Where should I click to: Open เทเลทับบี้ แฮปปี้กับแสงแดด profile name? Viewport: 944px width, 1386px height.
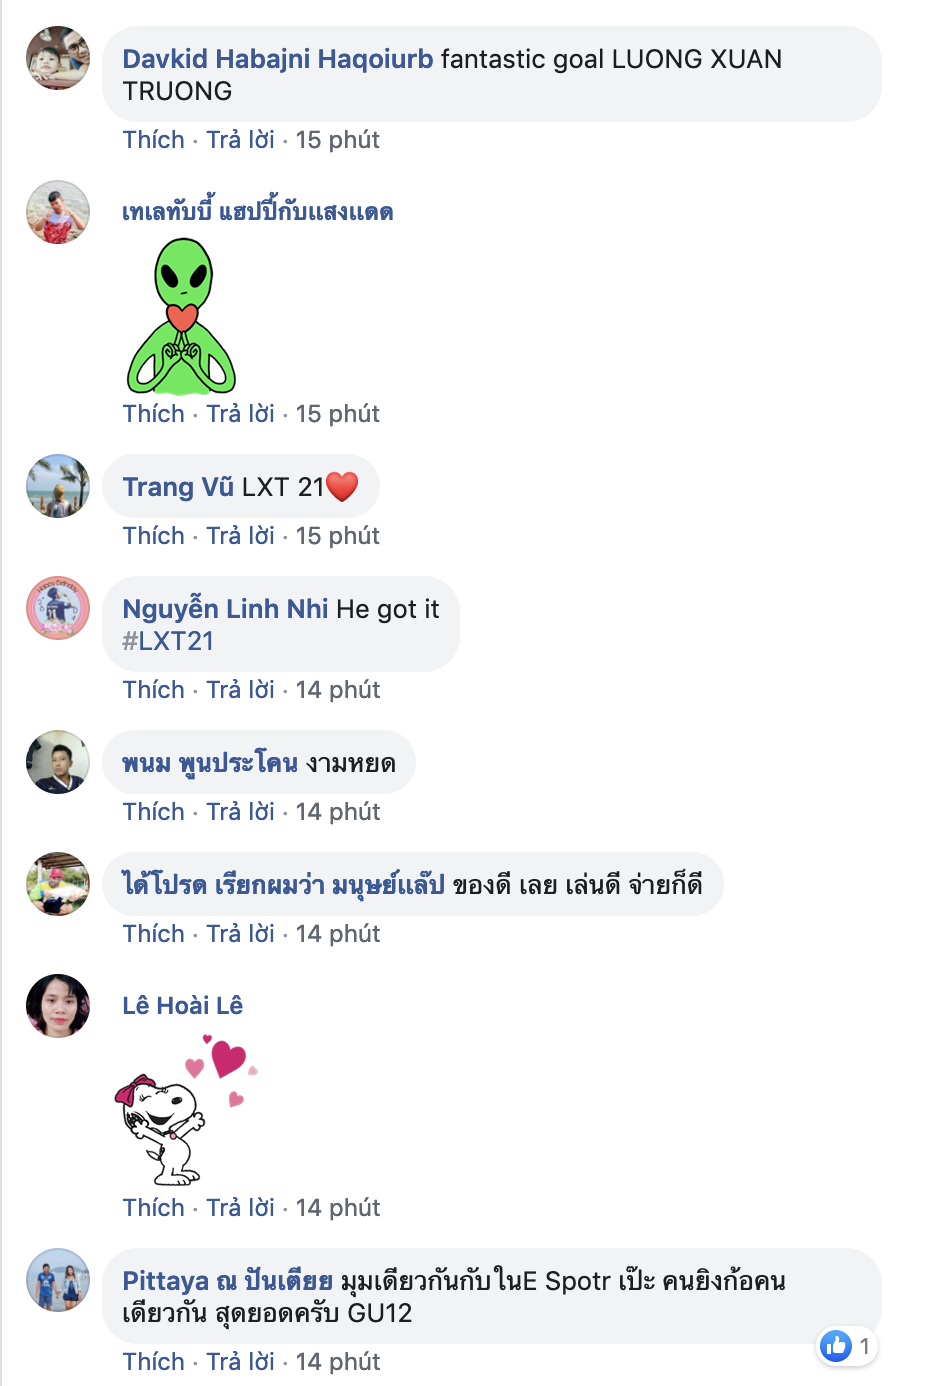coord(258,212)
